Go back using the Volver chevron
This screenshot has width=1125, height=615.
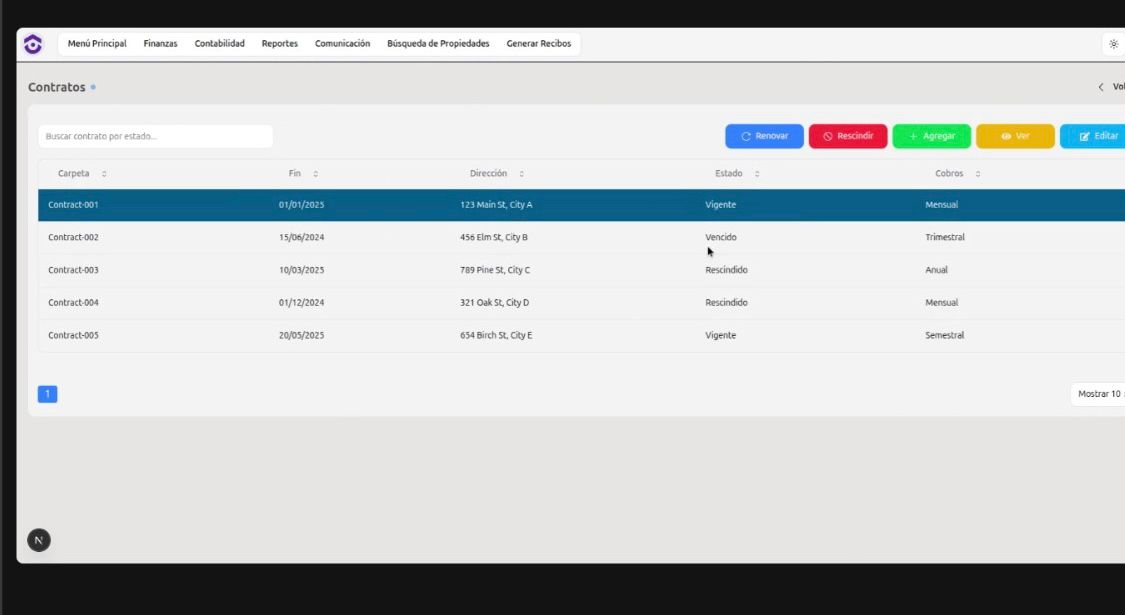[1102, 87]
